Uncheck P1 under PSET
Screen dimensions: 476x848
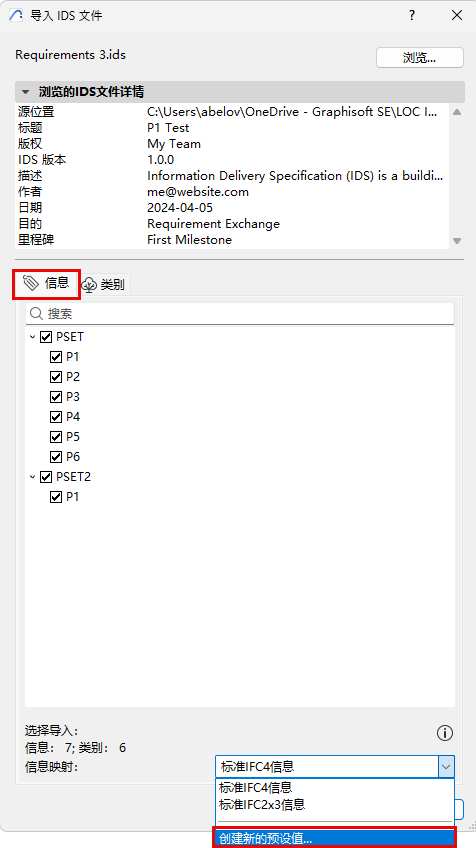coord(56,357)
